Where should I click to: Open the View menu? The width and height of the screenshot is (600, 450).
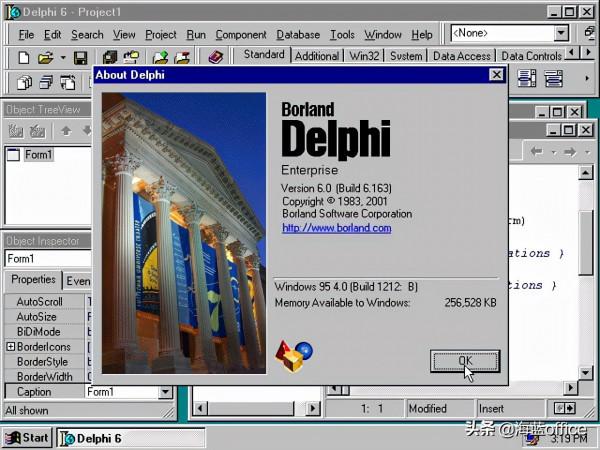tap(124, 35)
